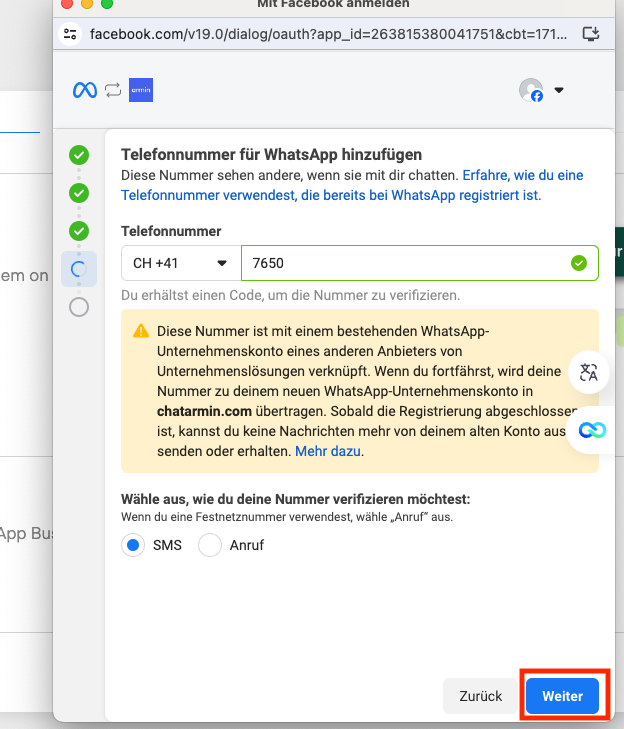Open the Mehr dazu link
The height and width of the screenshot is (729, 624).
[x=328, y=452]
